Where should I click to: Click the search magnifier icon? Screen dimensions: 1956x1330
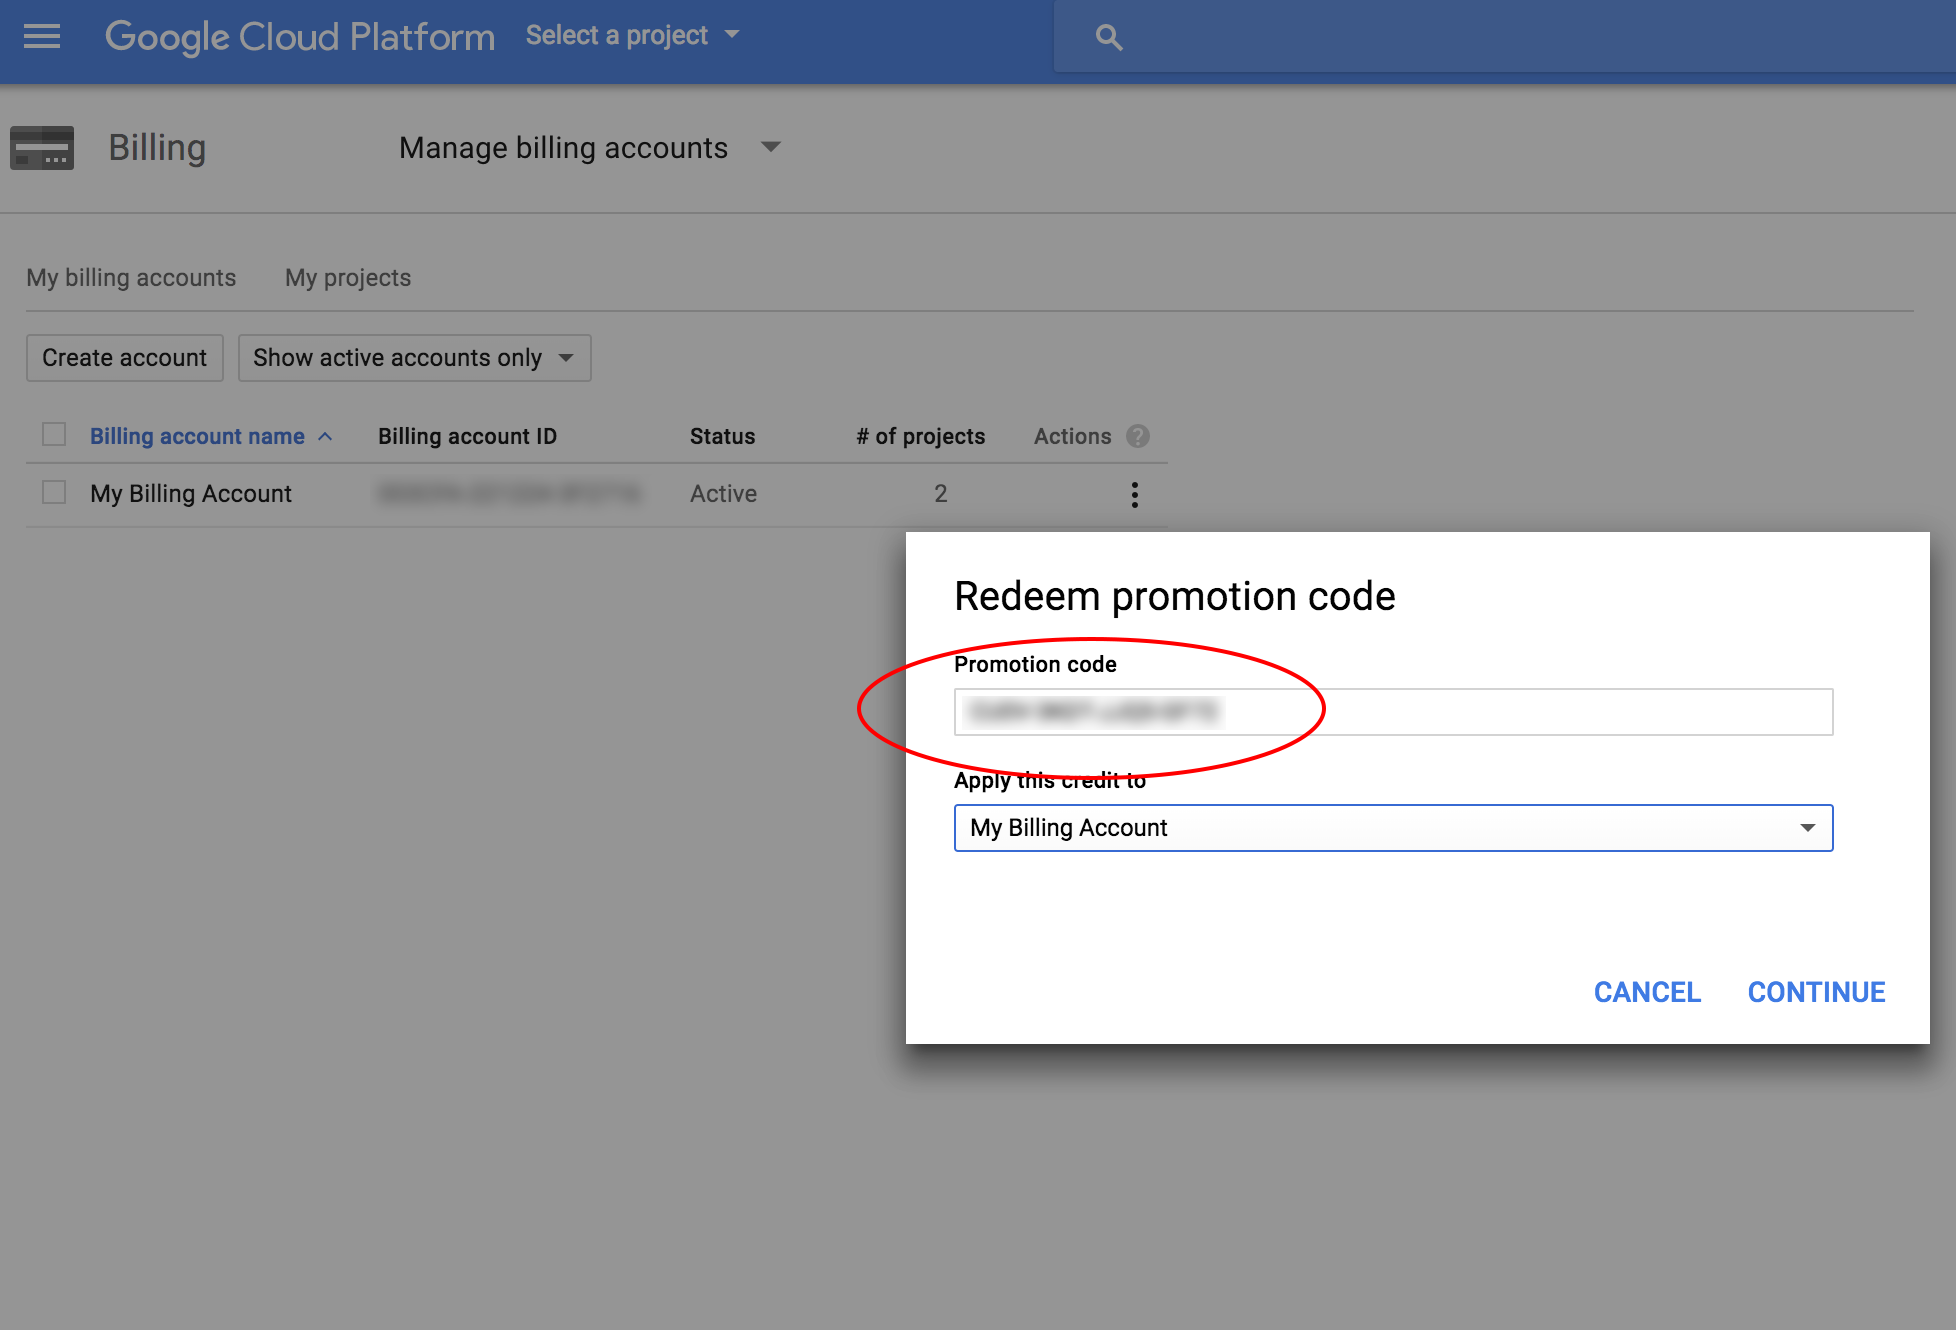[x=1108, y=38]
